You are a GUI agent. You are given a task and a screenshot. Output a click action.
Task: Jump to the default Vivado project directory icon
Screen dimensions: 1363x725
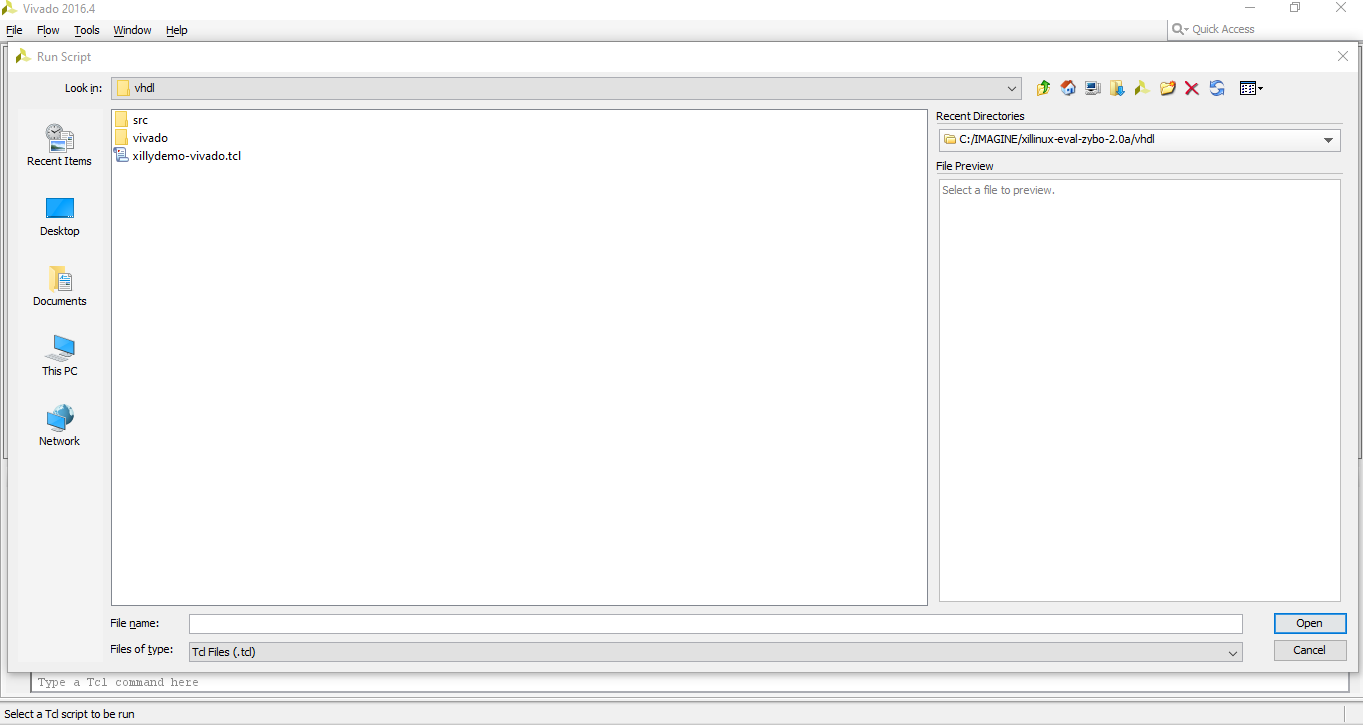click(1141, 88)
